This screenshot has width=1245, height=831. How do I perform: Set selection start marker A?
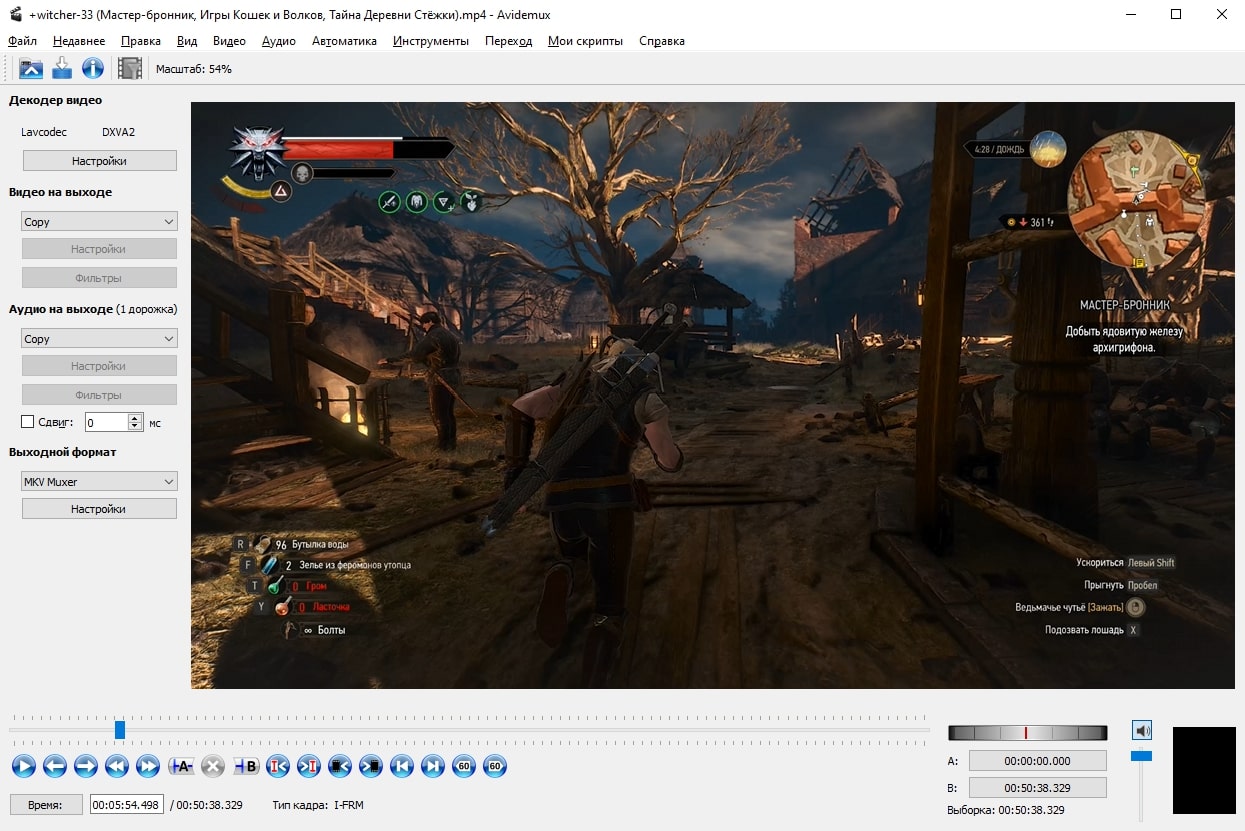pyautogui.click(x=181, y=766)
